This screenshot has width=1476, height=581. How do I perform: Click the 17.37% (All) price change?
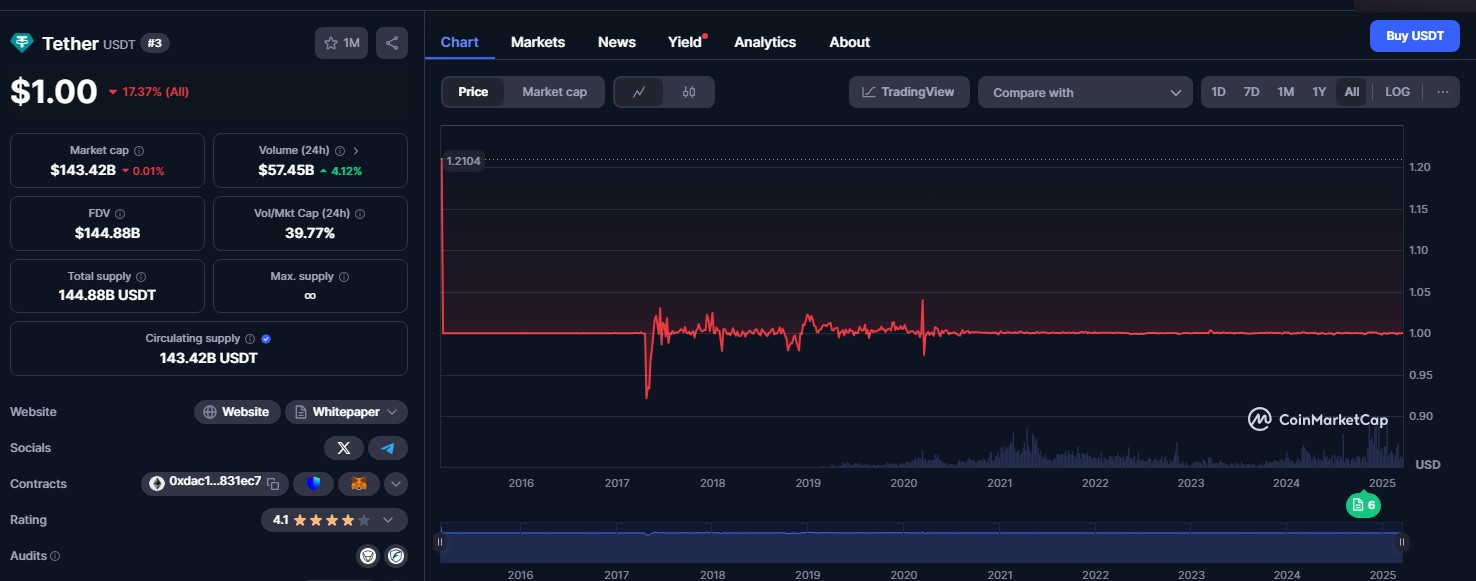148,92
